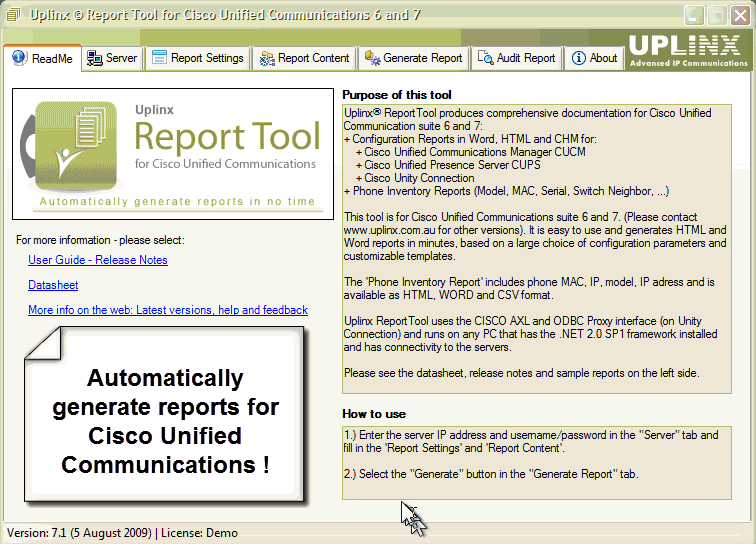The width and height of the screenshot is (756, 544).
Task: Click the Generate Report gear icon
Action: point(372,58)
